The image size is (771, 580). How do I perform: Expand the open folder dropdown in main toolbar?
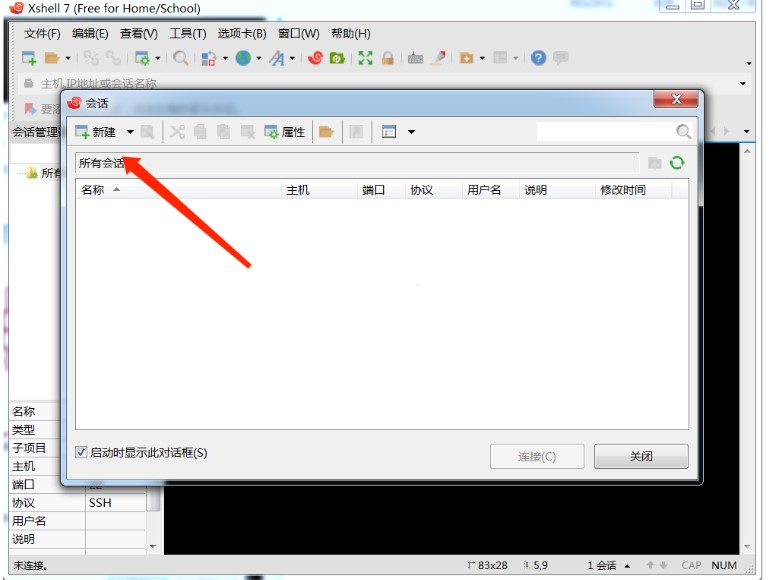[x=68, y=58]
